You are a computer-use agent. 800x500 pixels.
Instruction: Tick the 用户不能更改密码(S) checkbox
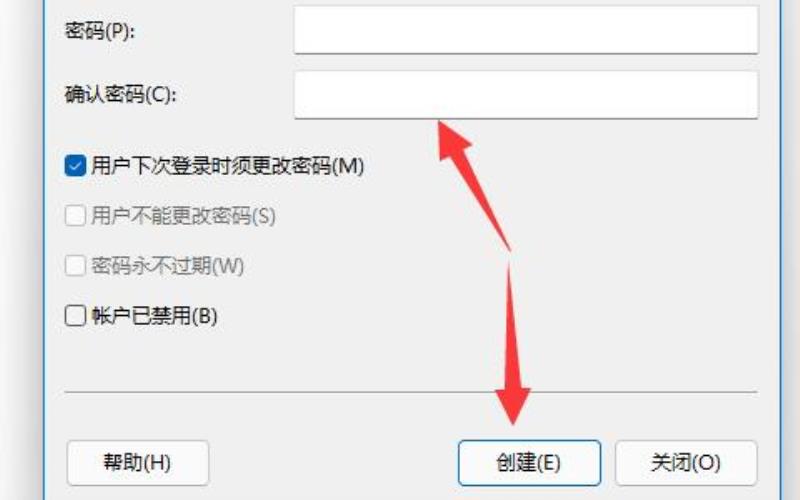point(75,216)
